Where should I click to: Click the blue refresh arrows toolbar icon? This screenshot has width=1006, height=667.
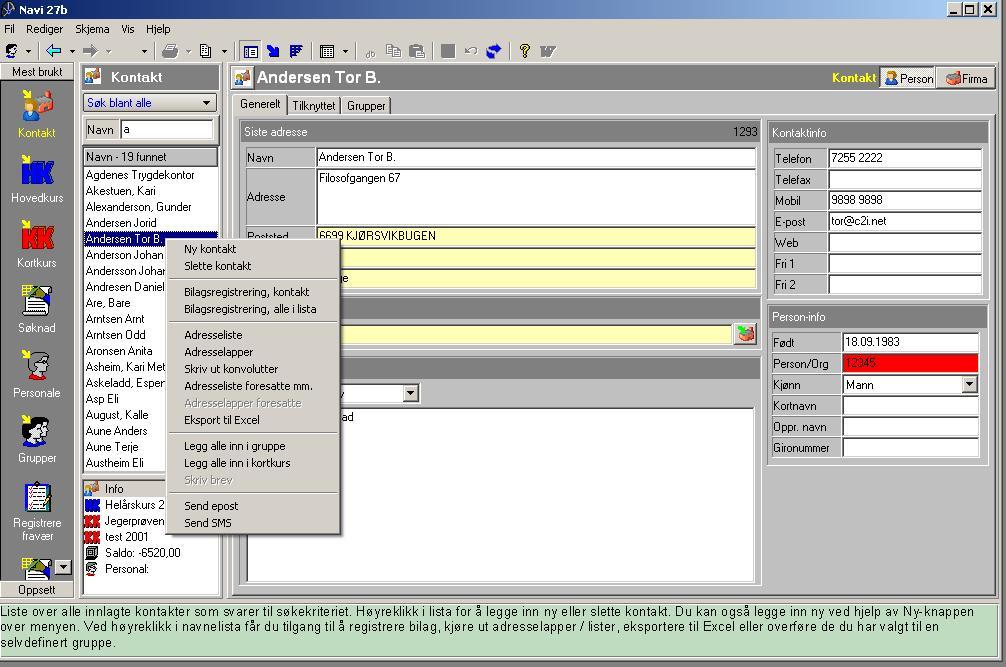coord(493,51)
